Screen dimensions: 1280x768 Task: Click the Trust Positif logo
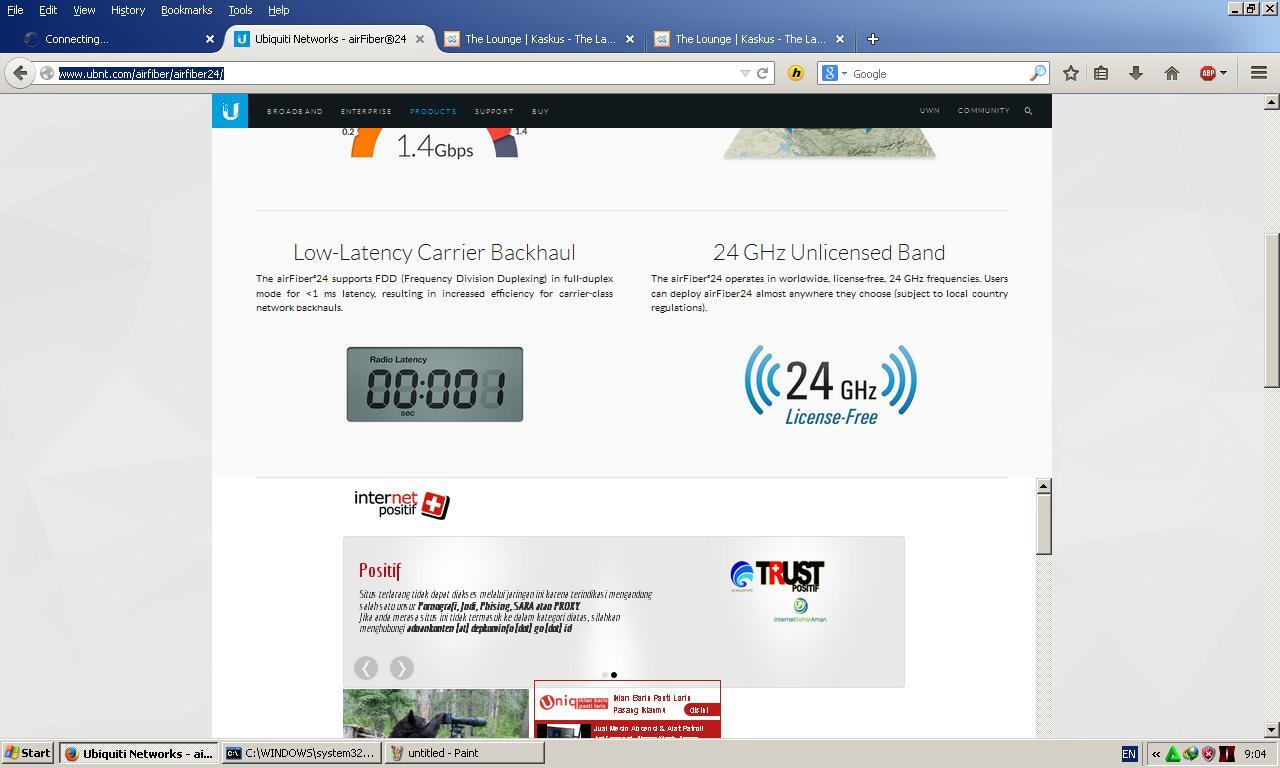click(777, 576)
